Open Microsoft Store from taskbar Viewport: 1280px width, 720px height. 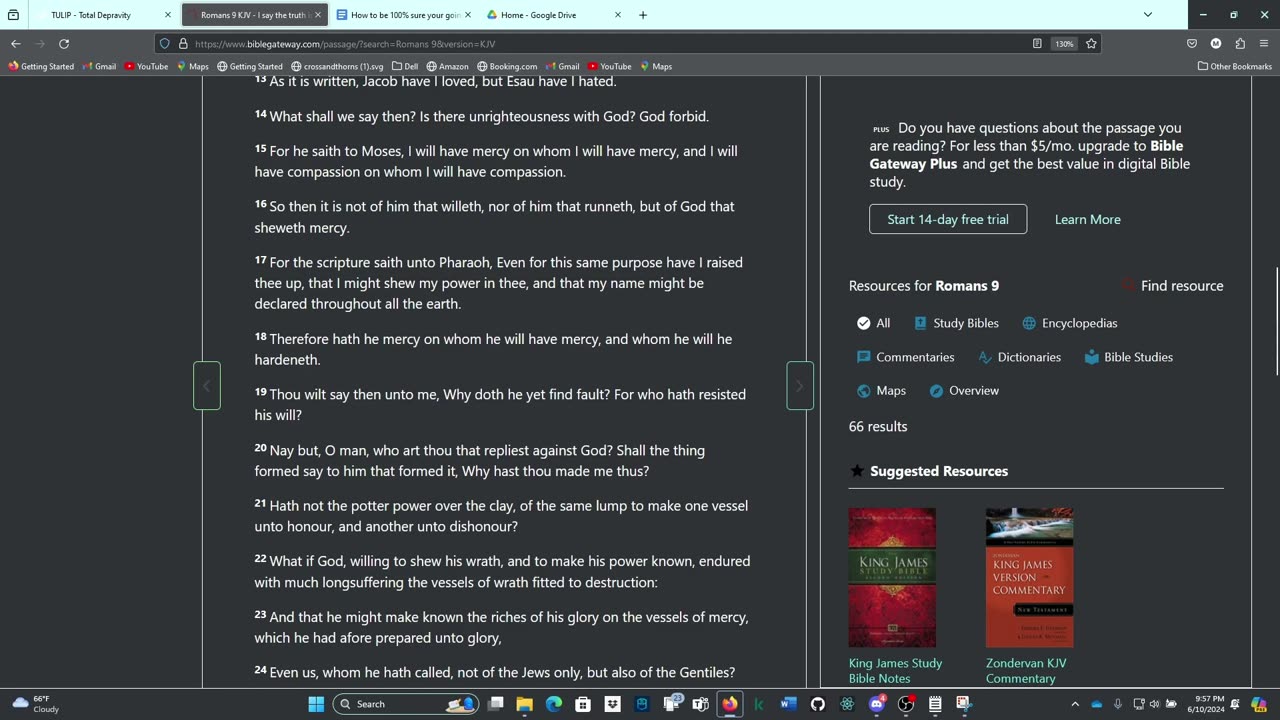(583, 704)
